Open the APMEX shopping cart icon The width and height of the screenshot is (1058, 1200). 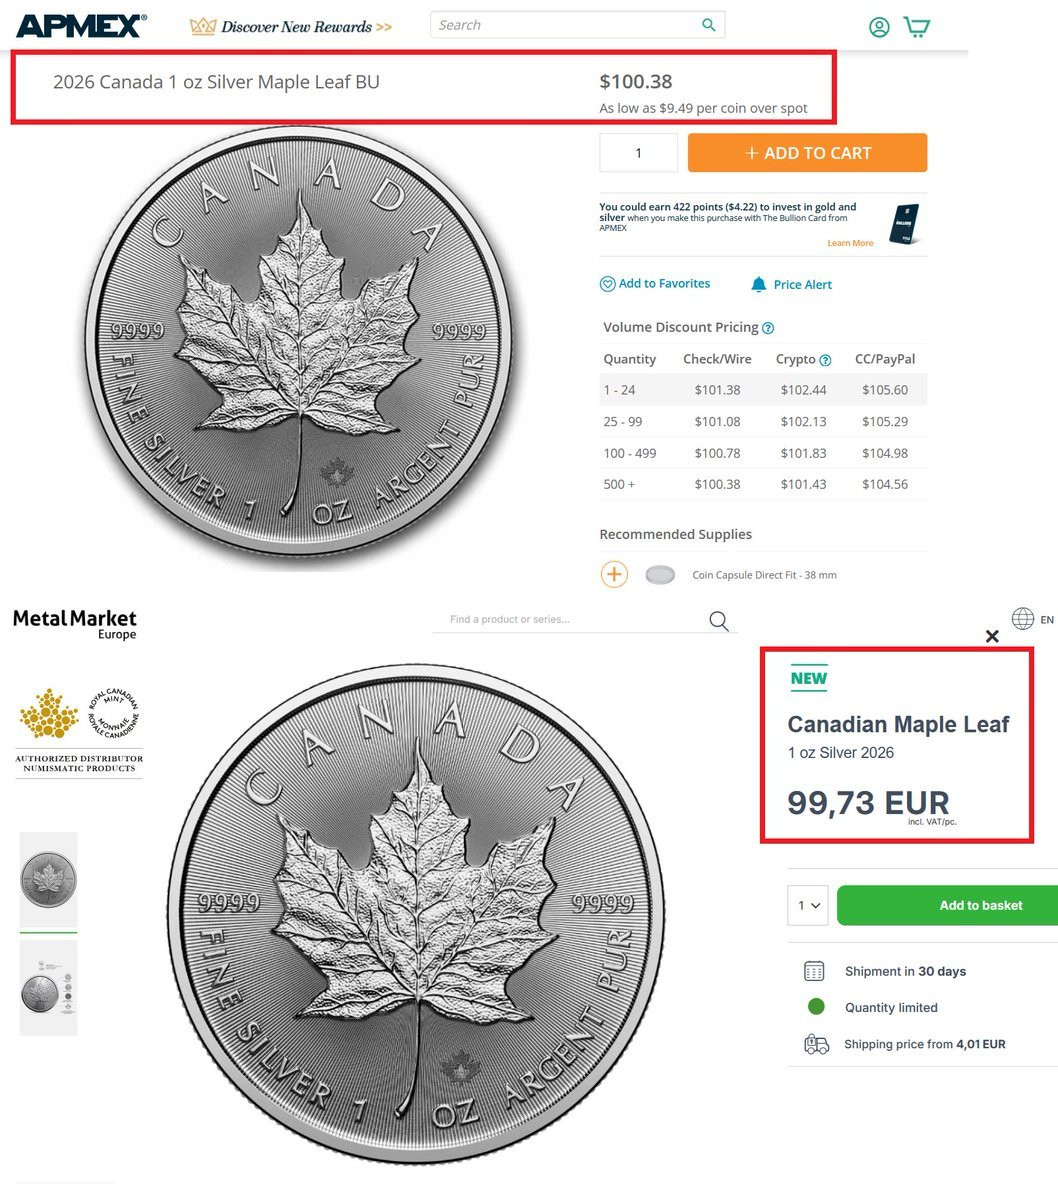pos(917,27)
